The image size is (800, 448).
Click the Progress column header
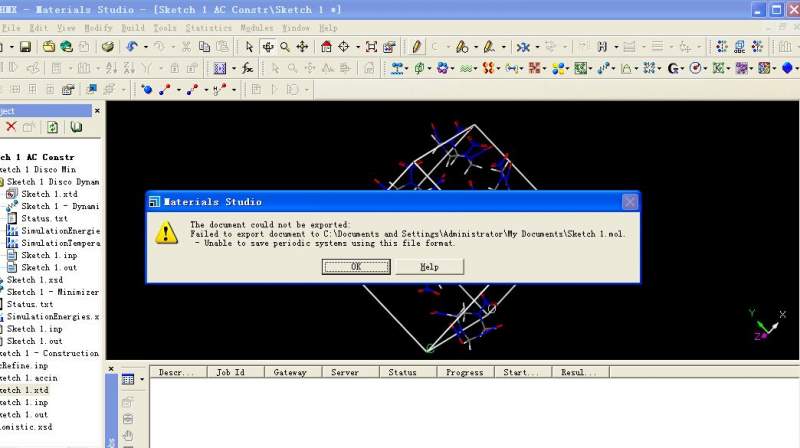tap(466, 372)
